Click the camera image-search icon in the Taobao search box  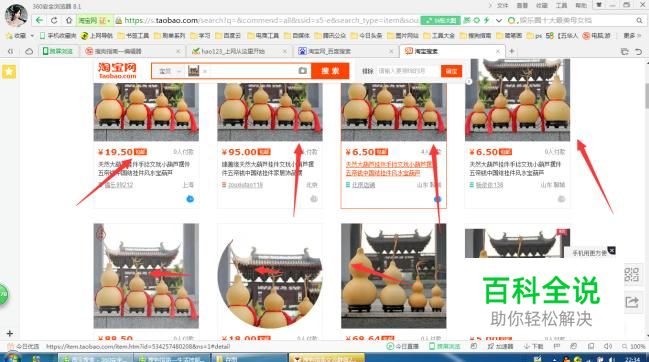click(x=303, y=71)
